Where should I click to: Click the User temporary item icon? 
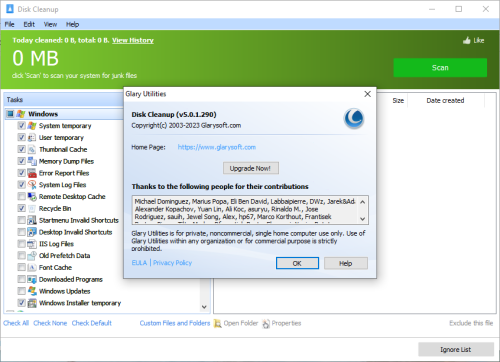(32, 138)
